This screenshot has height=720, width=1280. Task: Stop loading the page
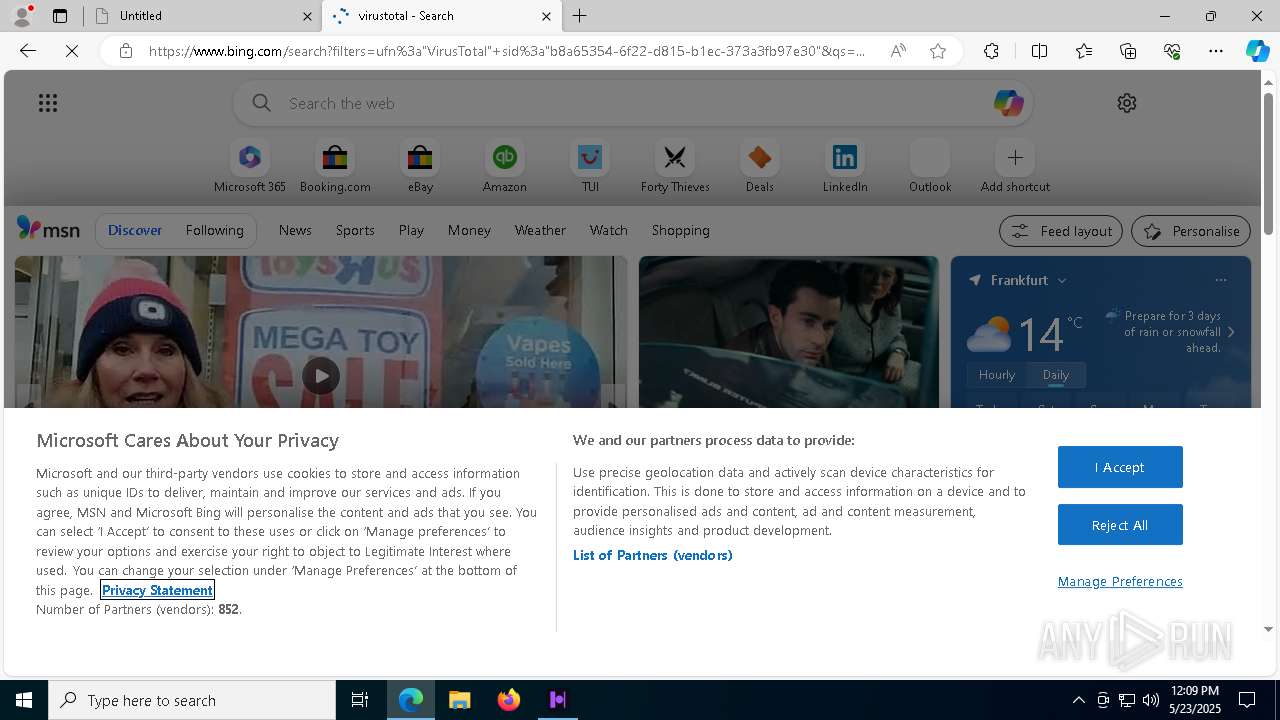(72, 51)
